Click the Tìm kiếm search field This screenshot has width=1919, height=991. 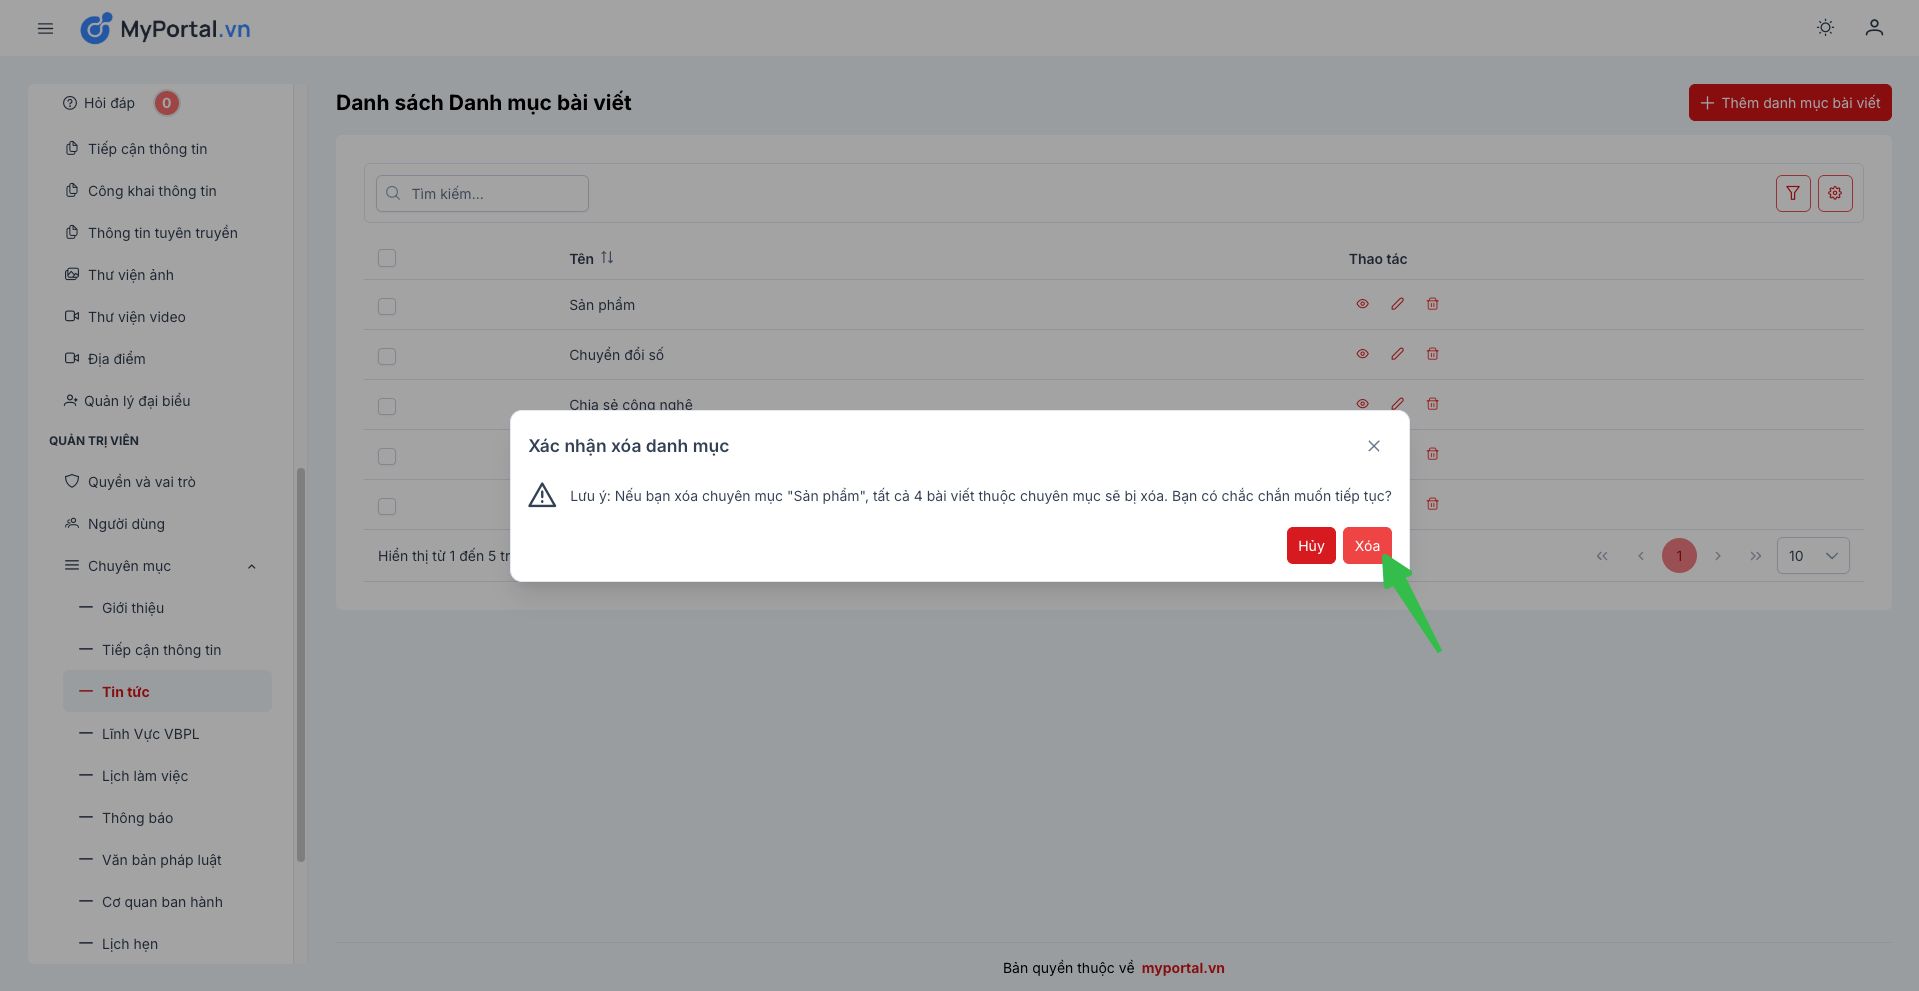482,194
